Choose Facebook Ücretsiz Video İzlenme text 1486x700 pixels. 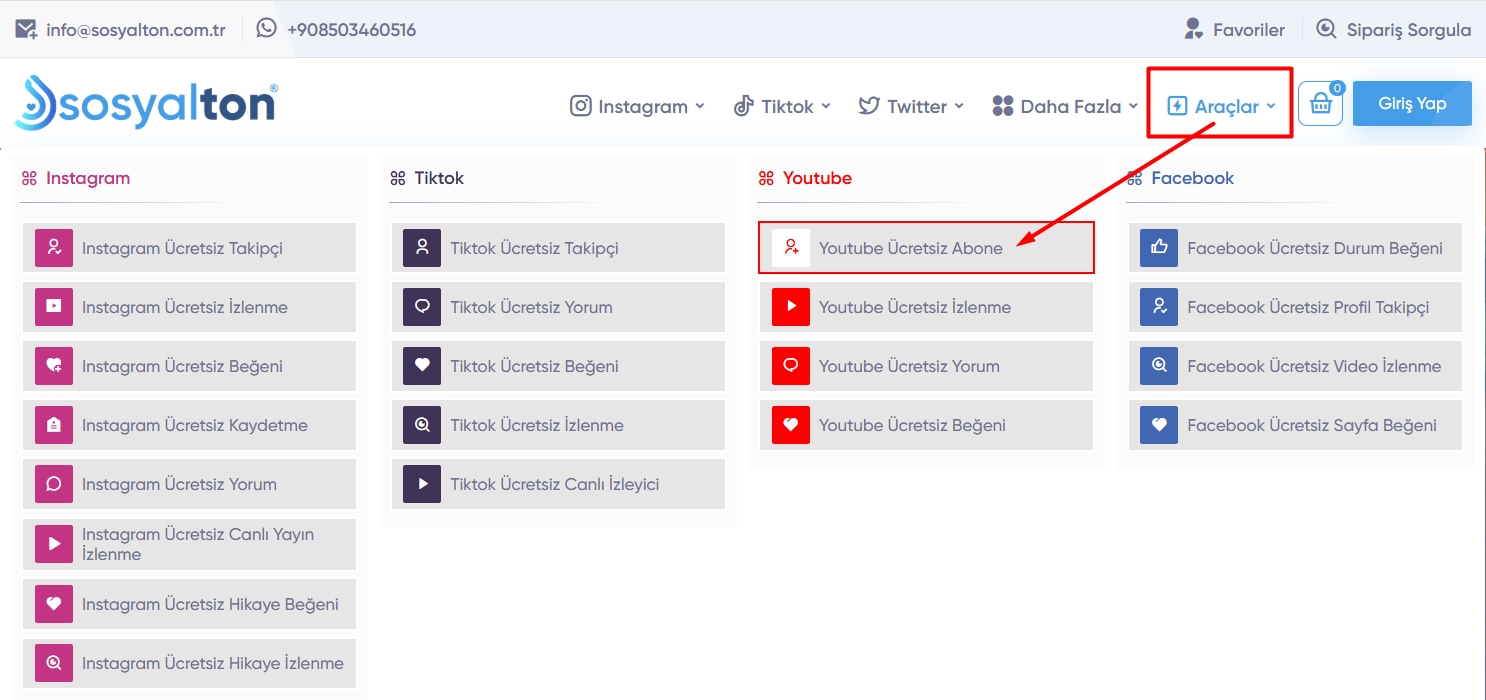pos(1314,366)
